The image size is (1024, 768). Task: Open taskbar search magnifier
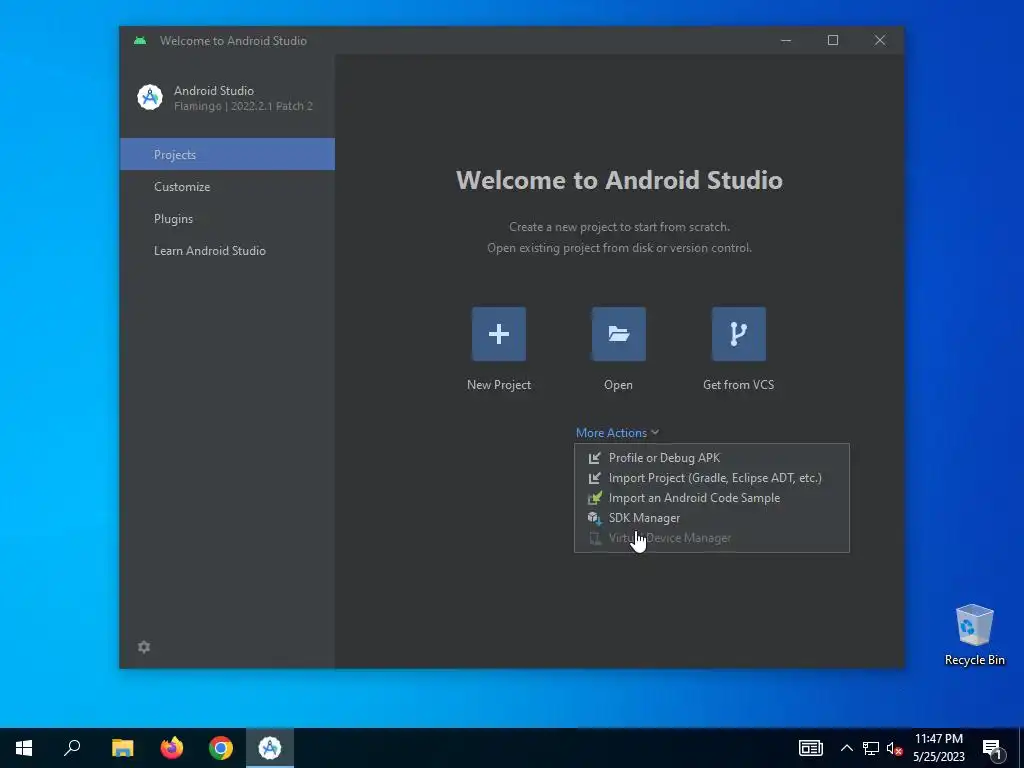click(x=72, y=748)
